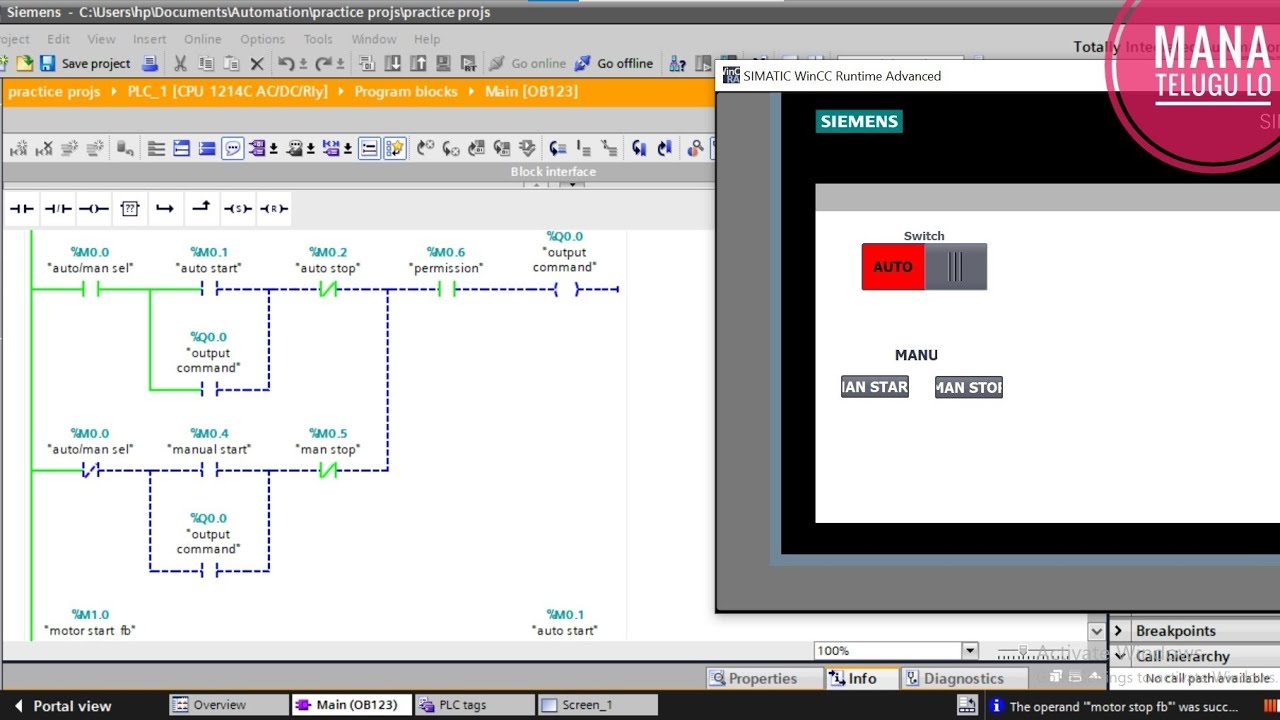This screenshot has height=720, width=1280.
Task: Click the auto start contact %M0.1
Action: [209, 289]
